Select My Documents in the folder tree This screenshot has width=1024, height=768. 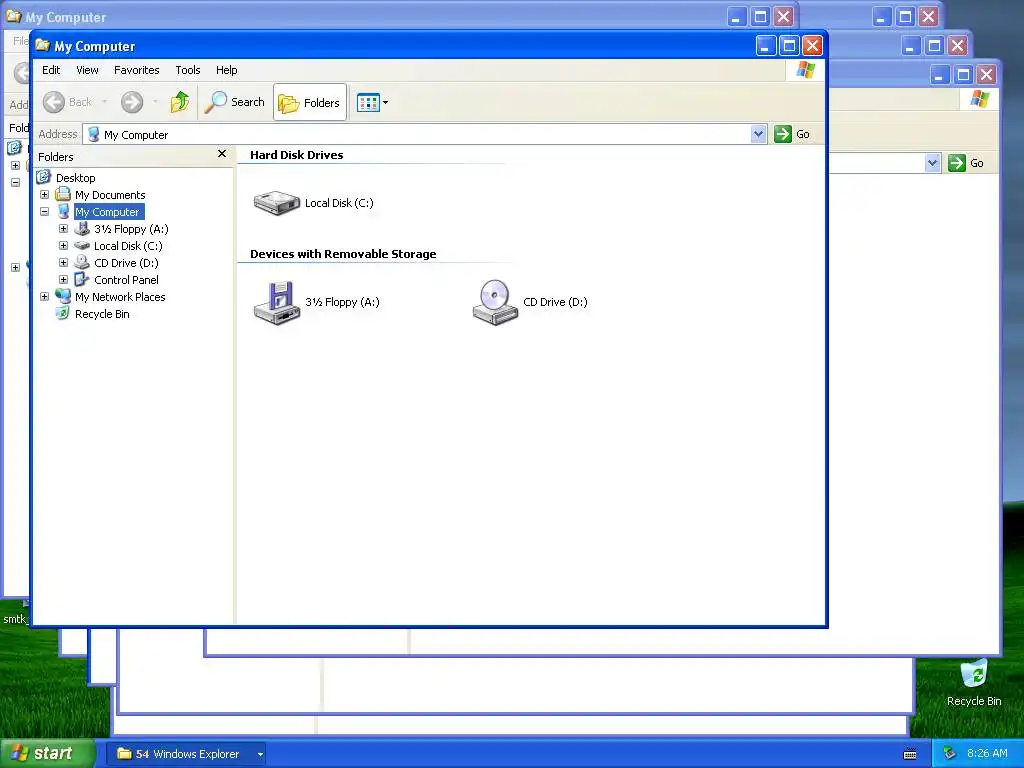pos(110,195)
